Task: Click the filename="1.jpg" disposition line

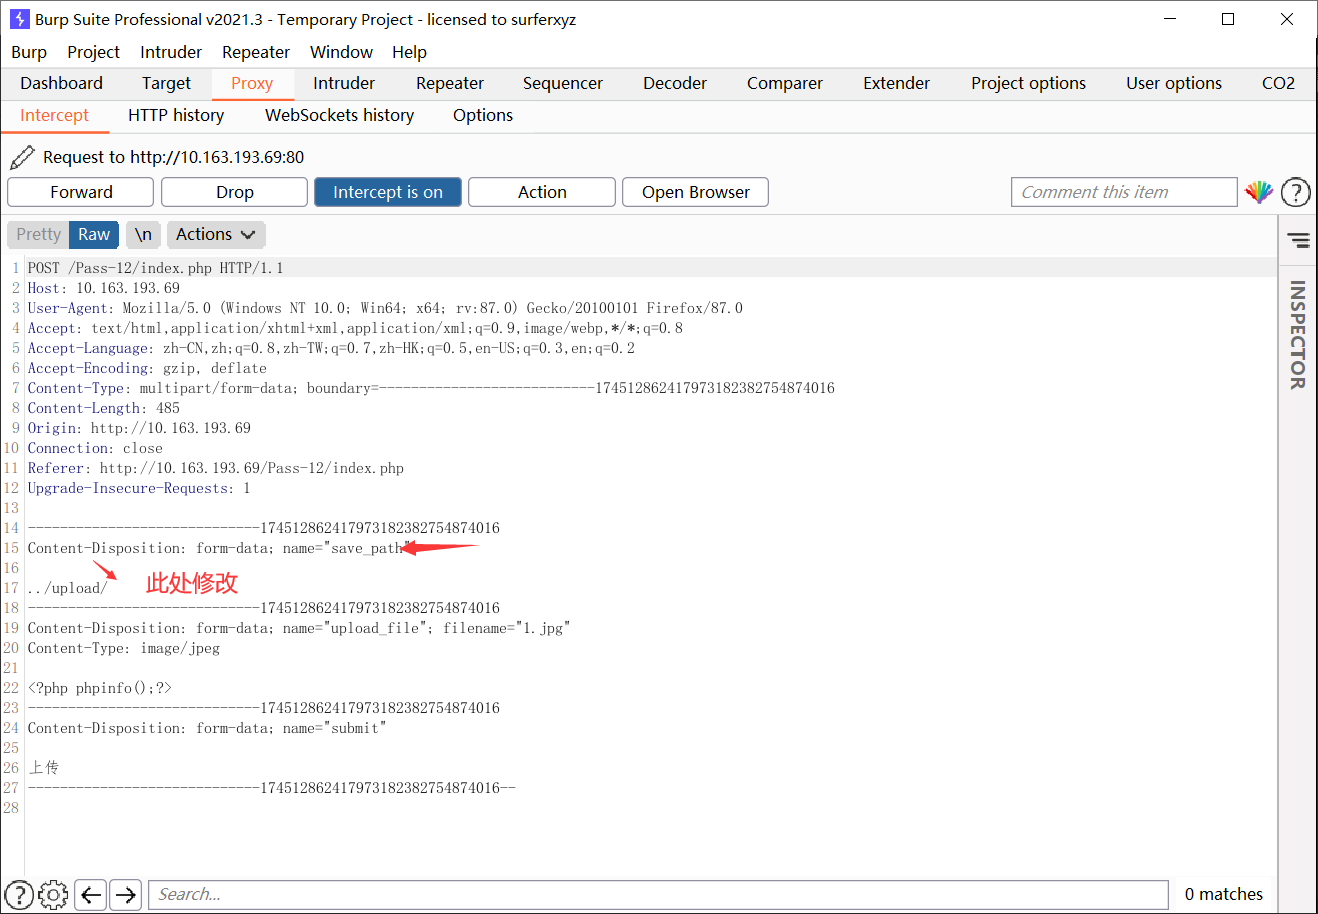Action: [x=298, y=628]
